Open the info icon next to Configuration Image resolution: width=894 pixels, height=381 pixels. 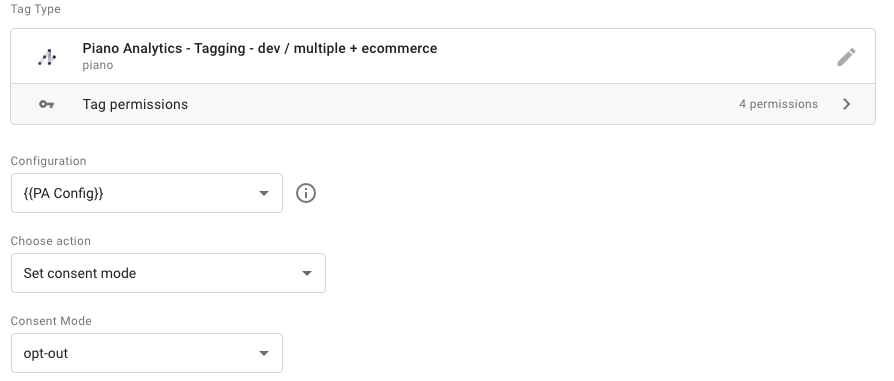tap(306, 193)
